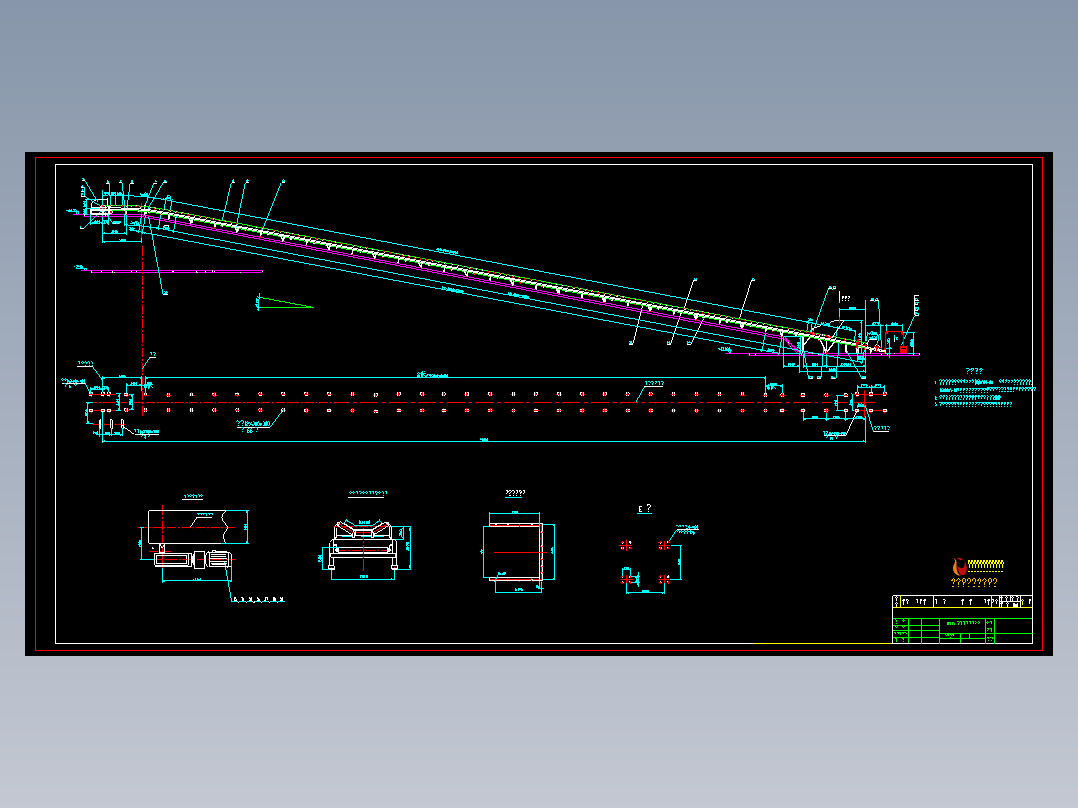Click the flame logo beside the title block
The image size is (1078, 808).
(960, 567)
